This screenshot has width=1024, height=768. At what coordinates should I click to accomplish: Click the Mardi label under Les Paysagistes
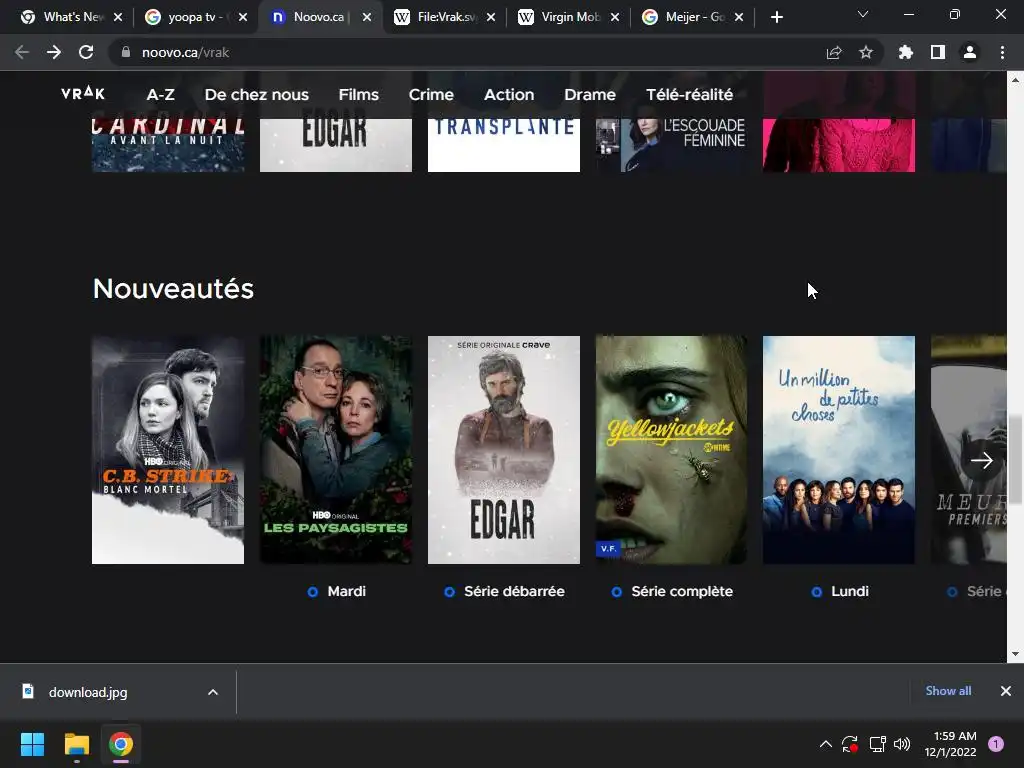tap(346, 591)
